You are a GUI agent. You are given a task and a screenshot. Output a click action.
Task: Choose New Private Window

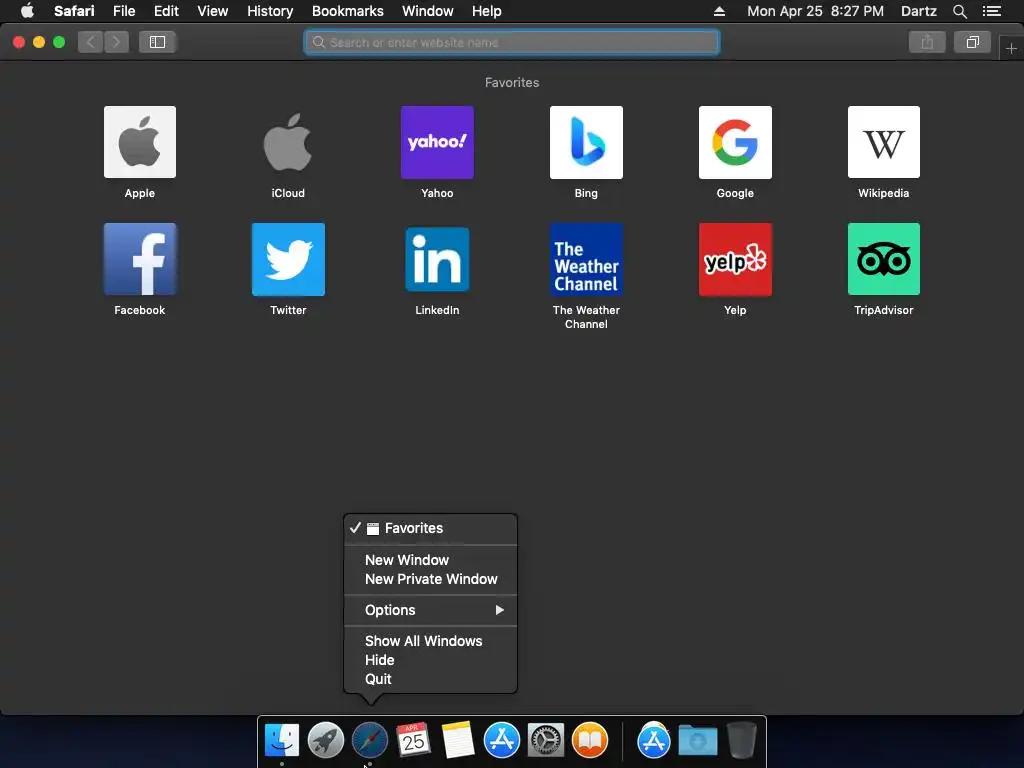[430, 579]
